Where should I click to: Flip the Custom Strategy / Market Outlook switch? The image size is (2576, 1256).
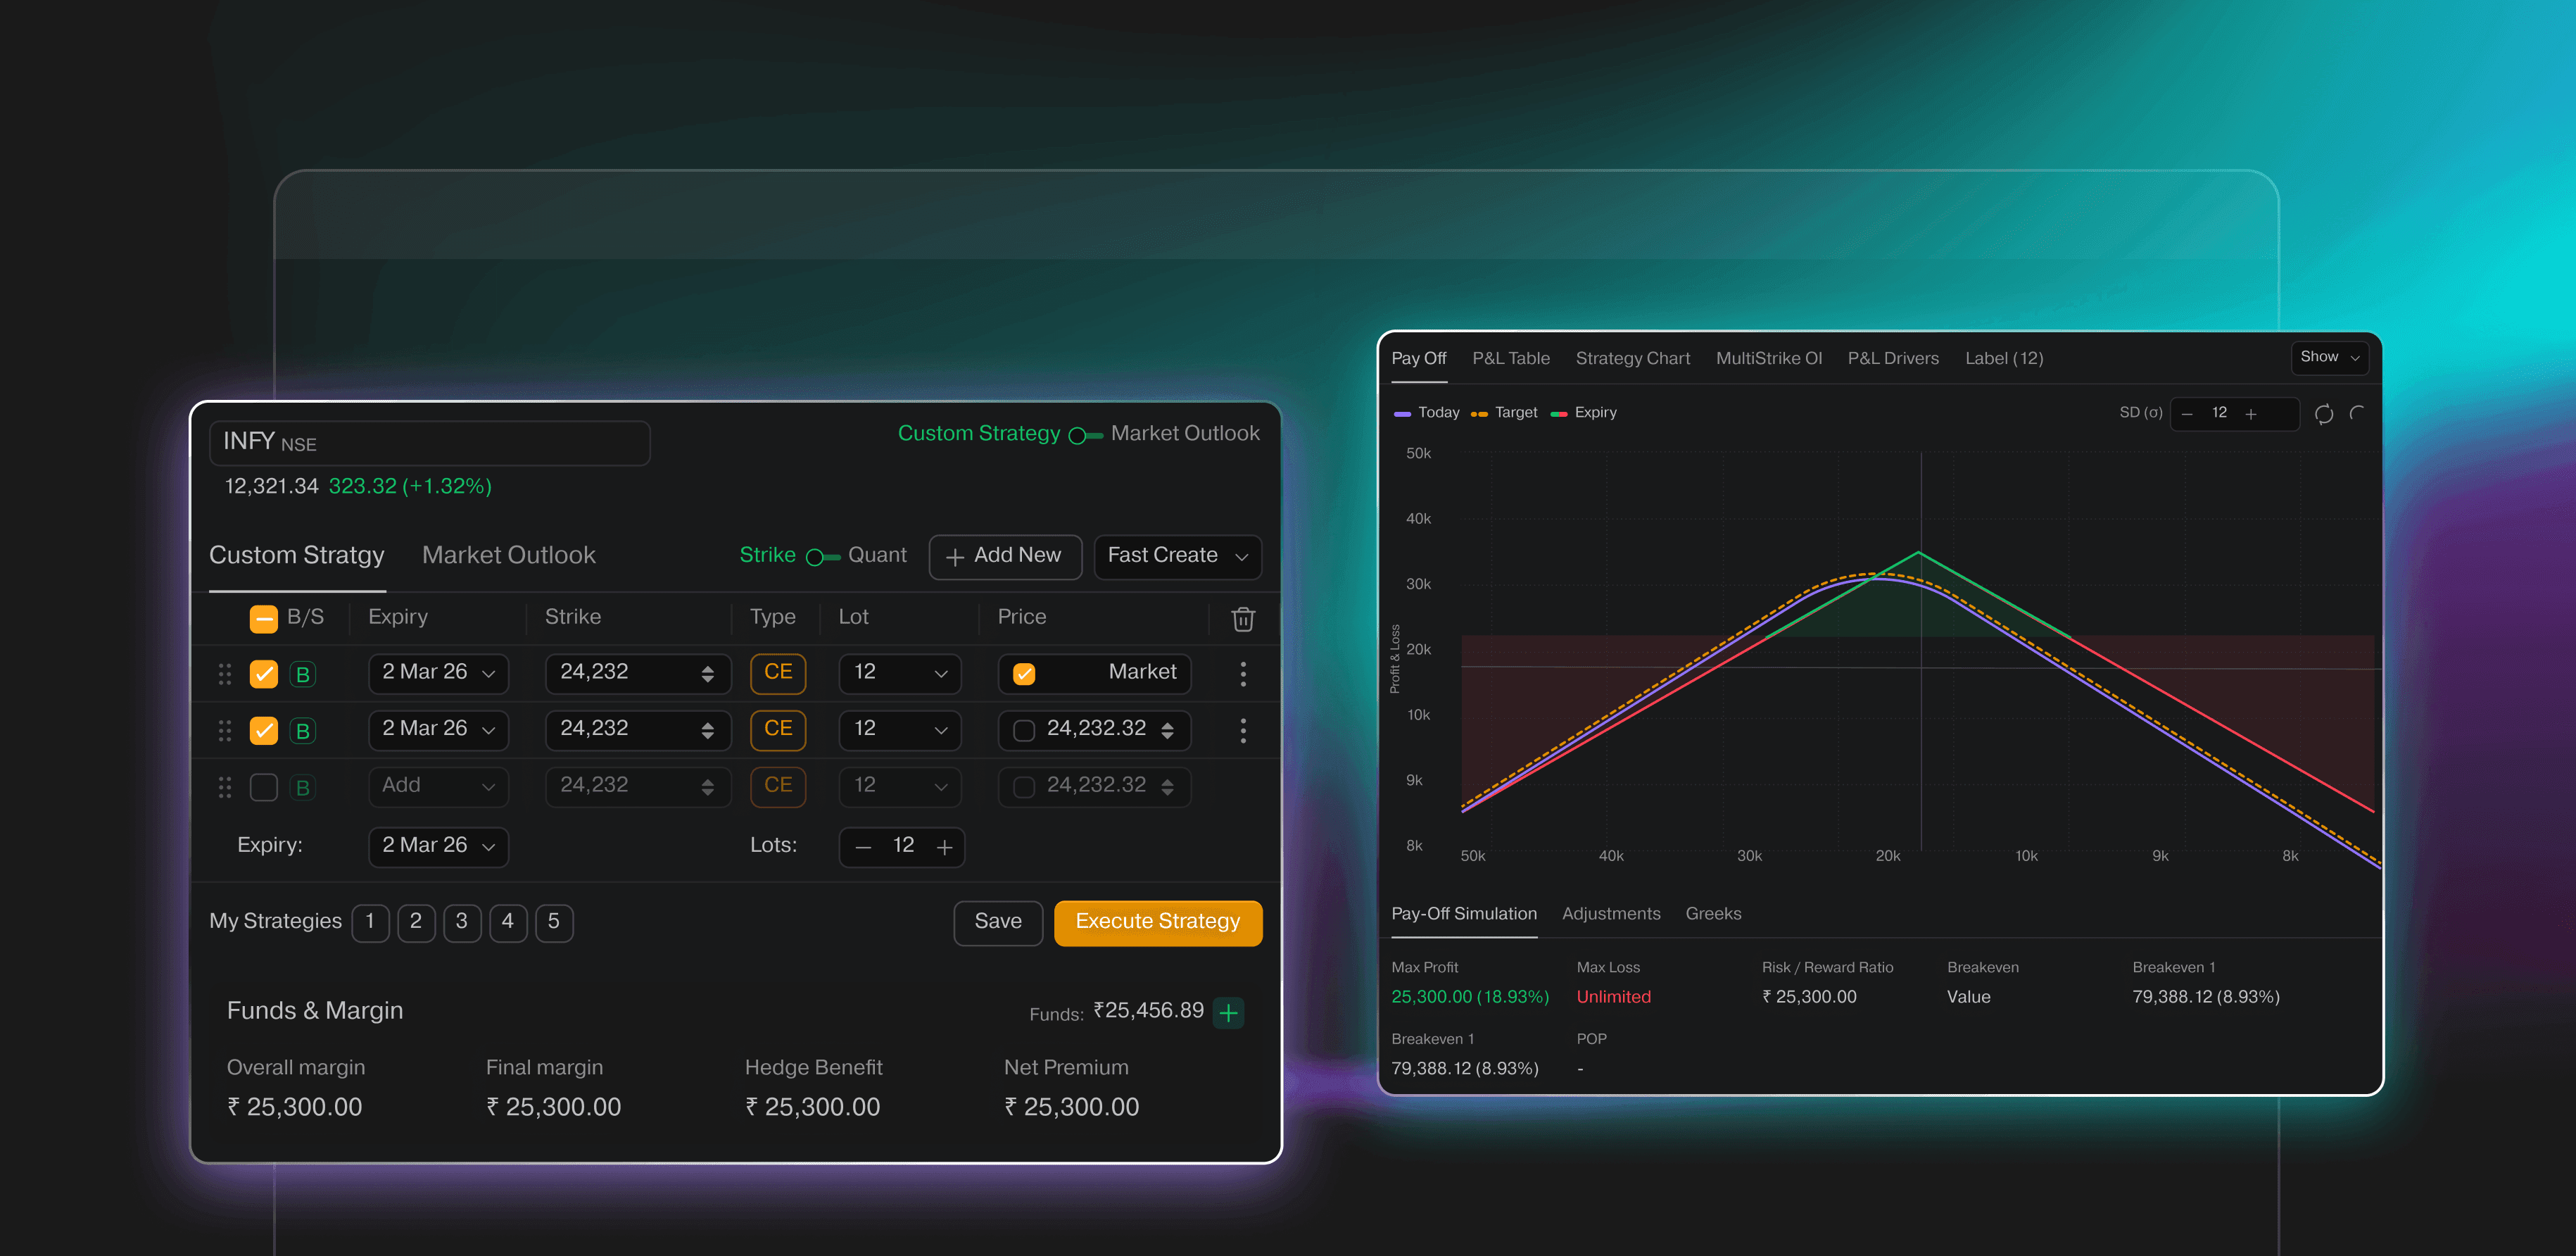tap(1085, 436)
